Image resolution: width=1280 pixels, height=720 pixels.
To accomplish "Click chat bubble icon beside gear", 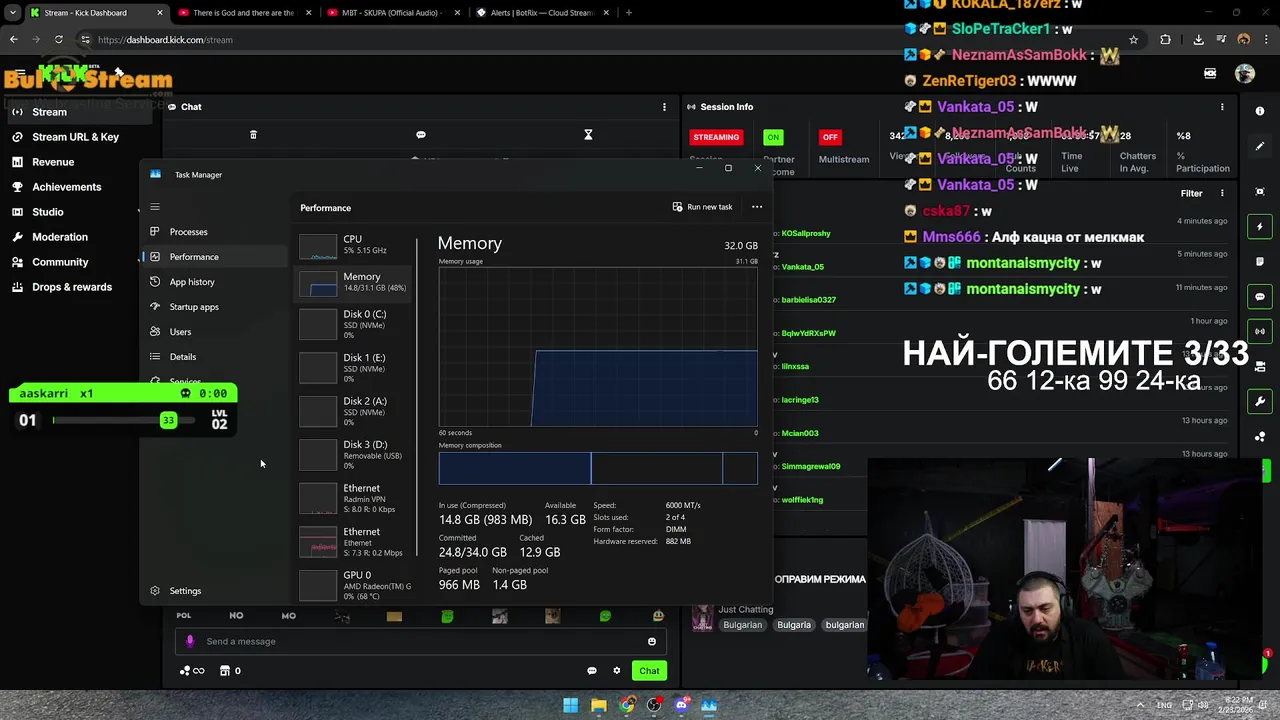I will tap(592, 671).
